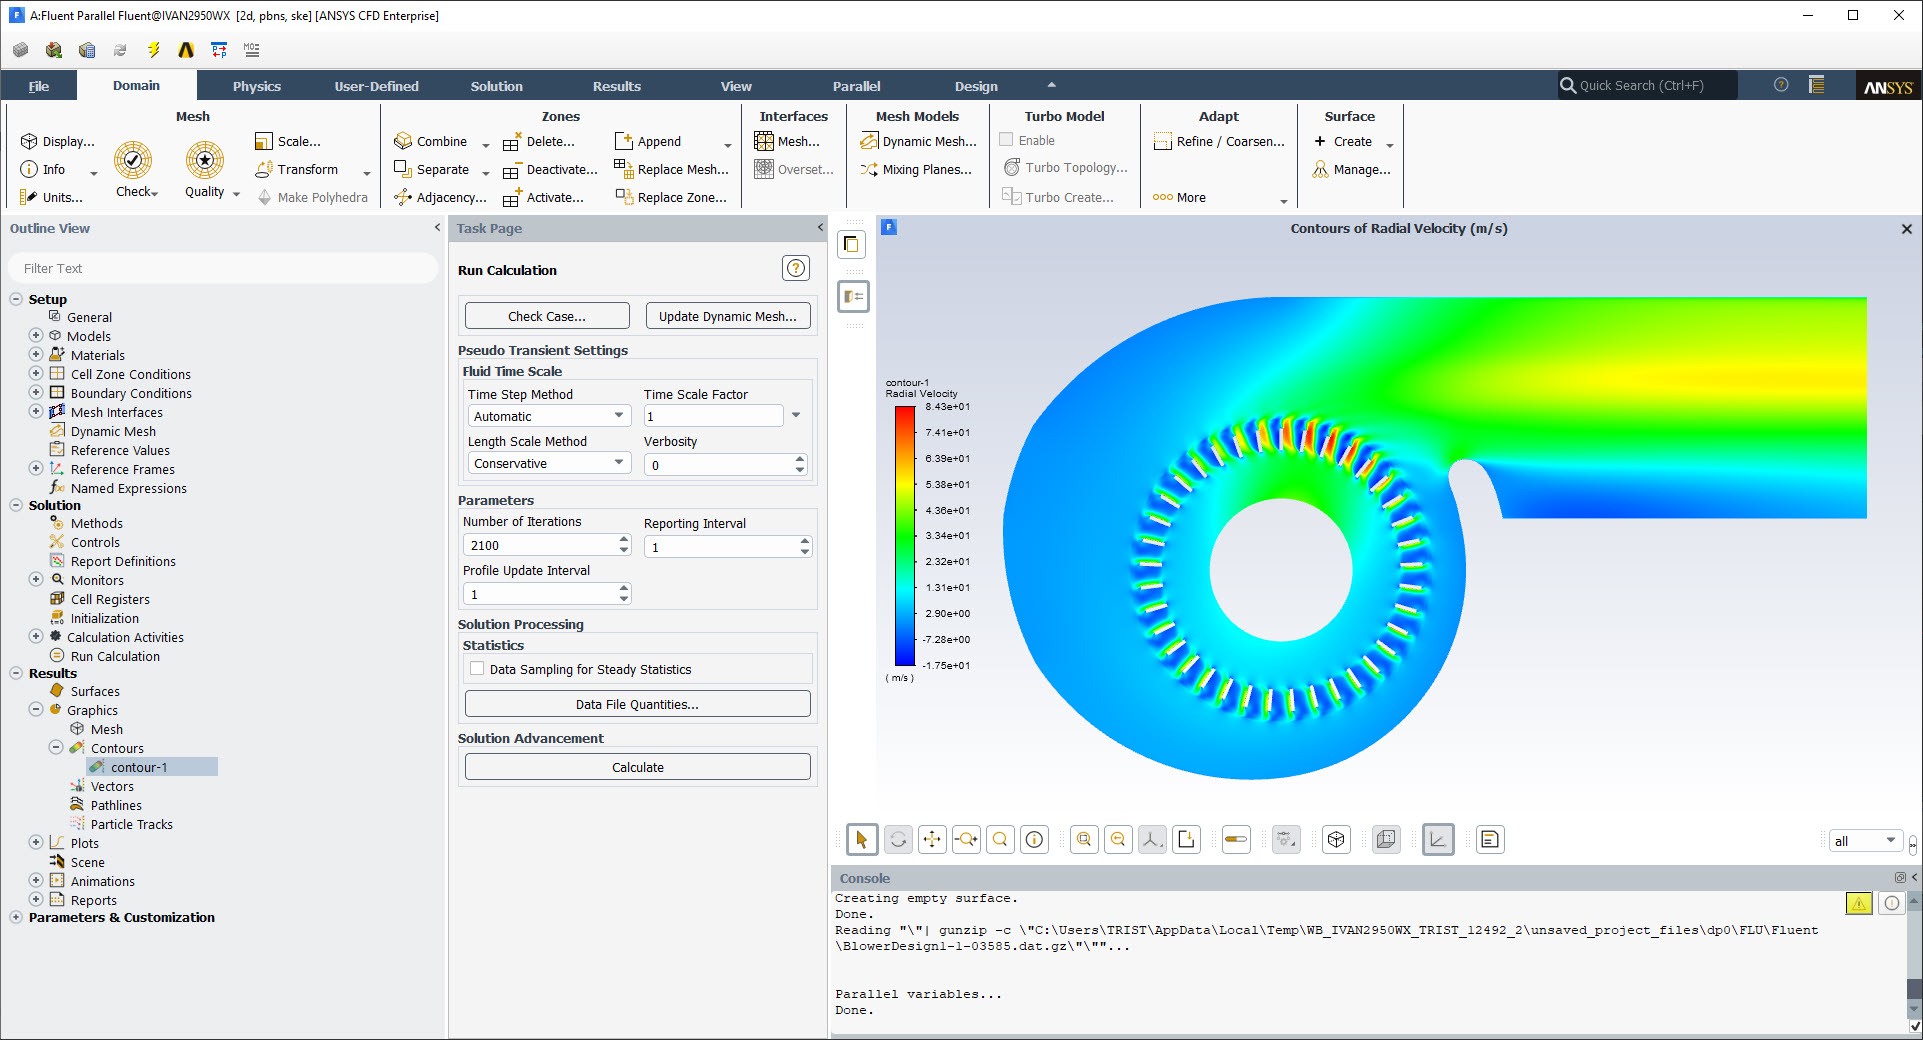Click Delete zones in the ribbon

[x=539, y=141]
